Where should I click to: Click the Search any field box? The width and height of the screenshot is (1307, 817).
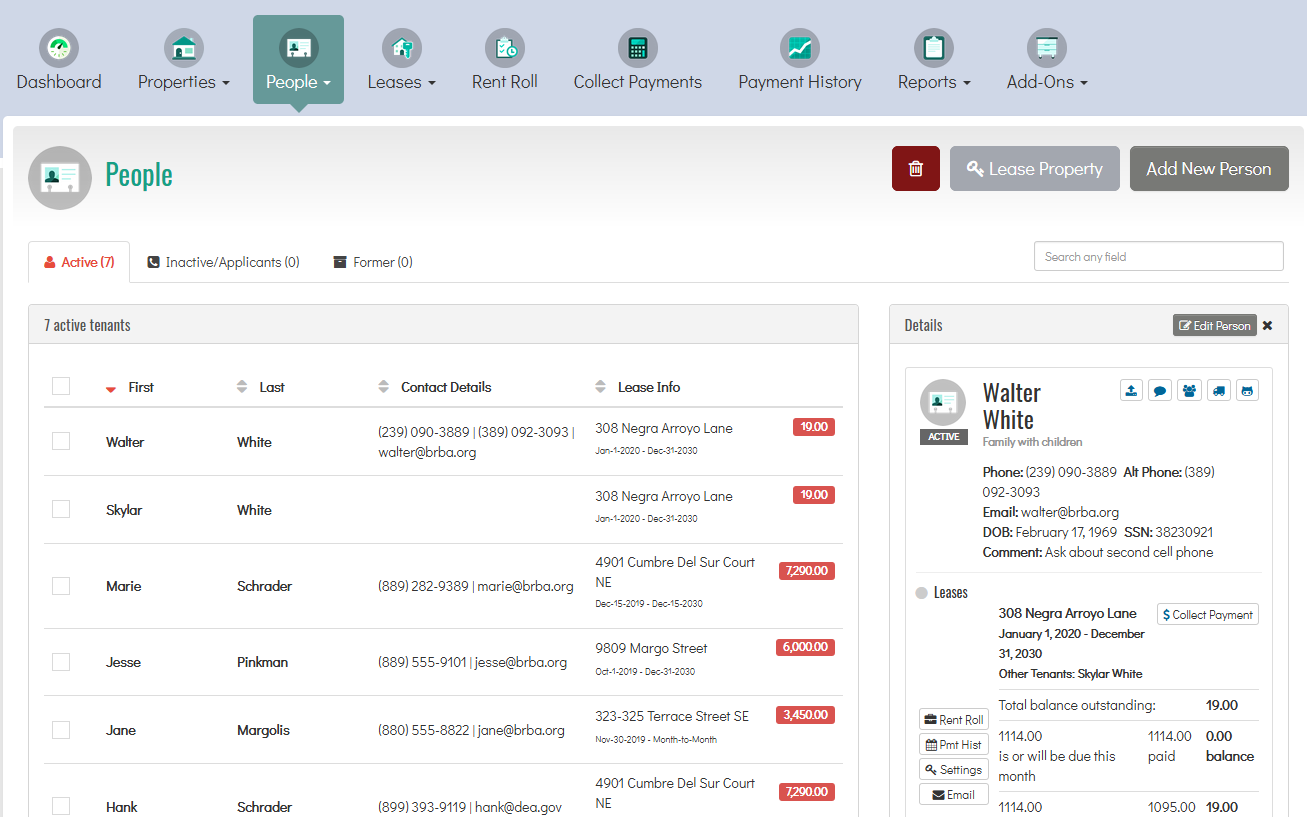pyautogui.click(x=1158, y=257)
